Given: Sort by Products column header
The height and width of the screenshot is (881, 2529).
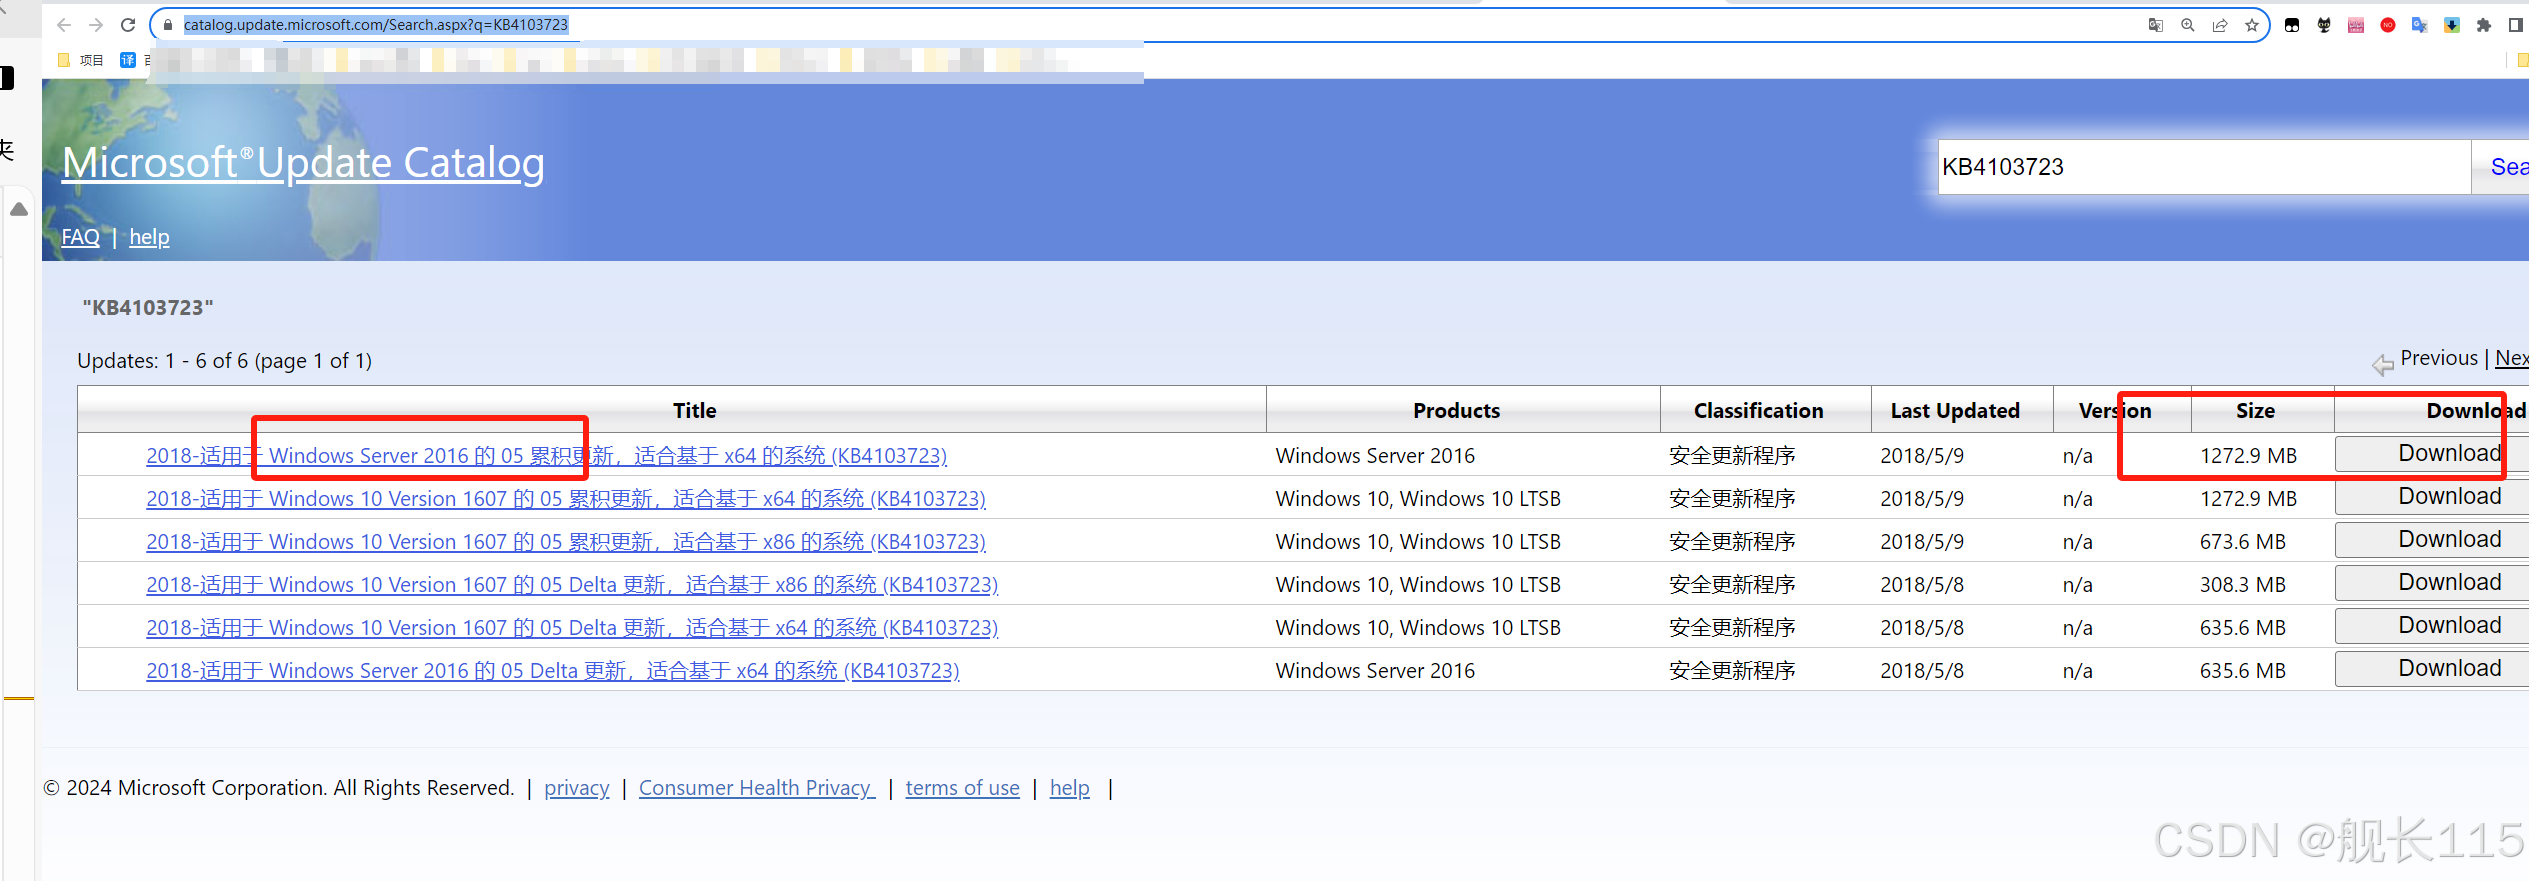Looking at the screenshot, I should pyautogui.click(x=1456, y=410).
